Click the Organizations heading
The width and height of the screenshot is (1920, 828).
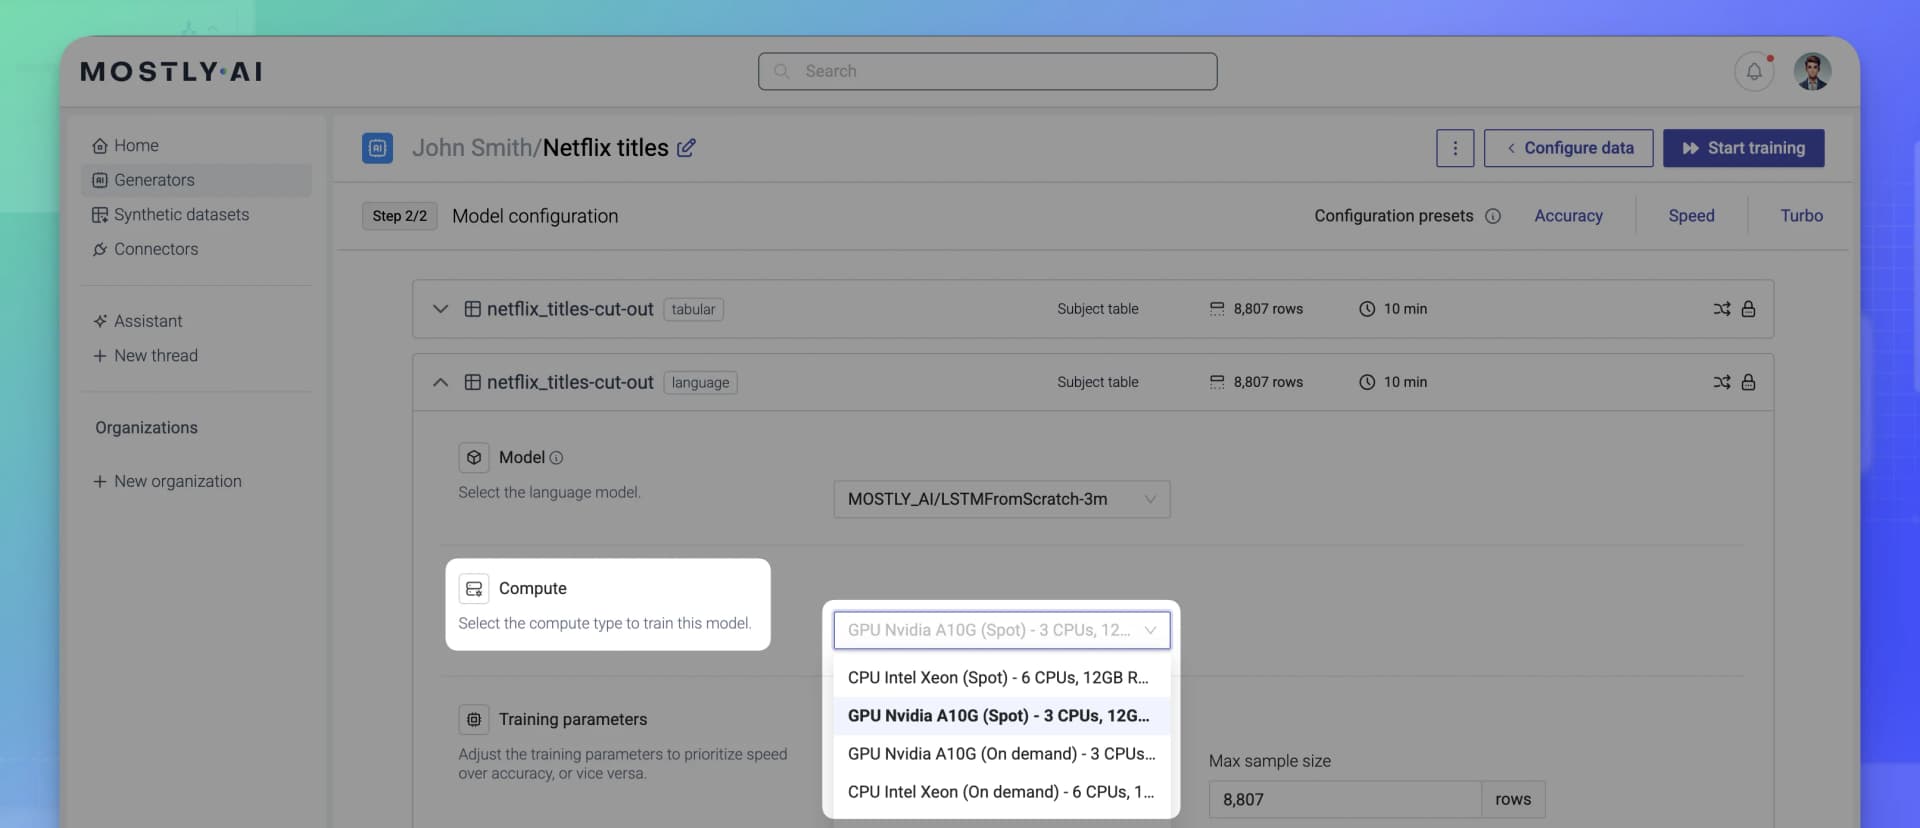[146, 428]
